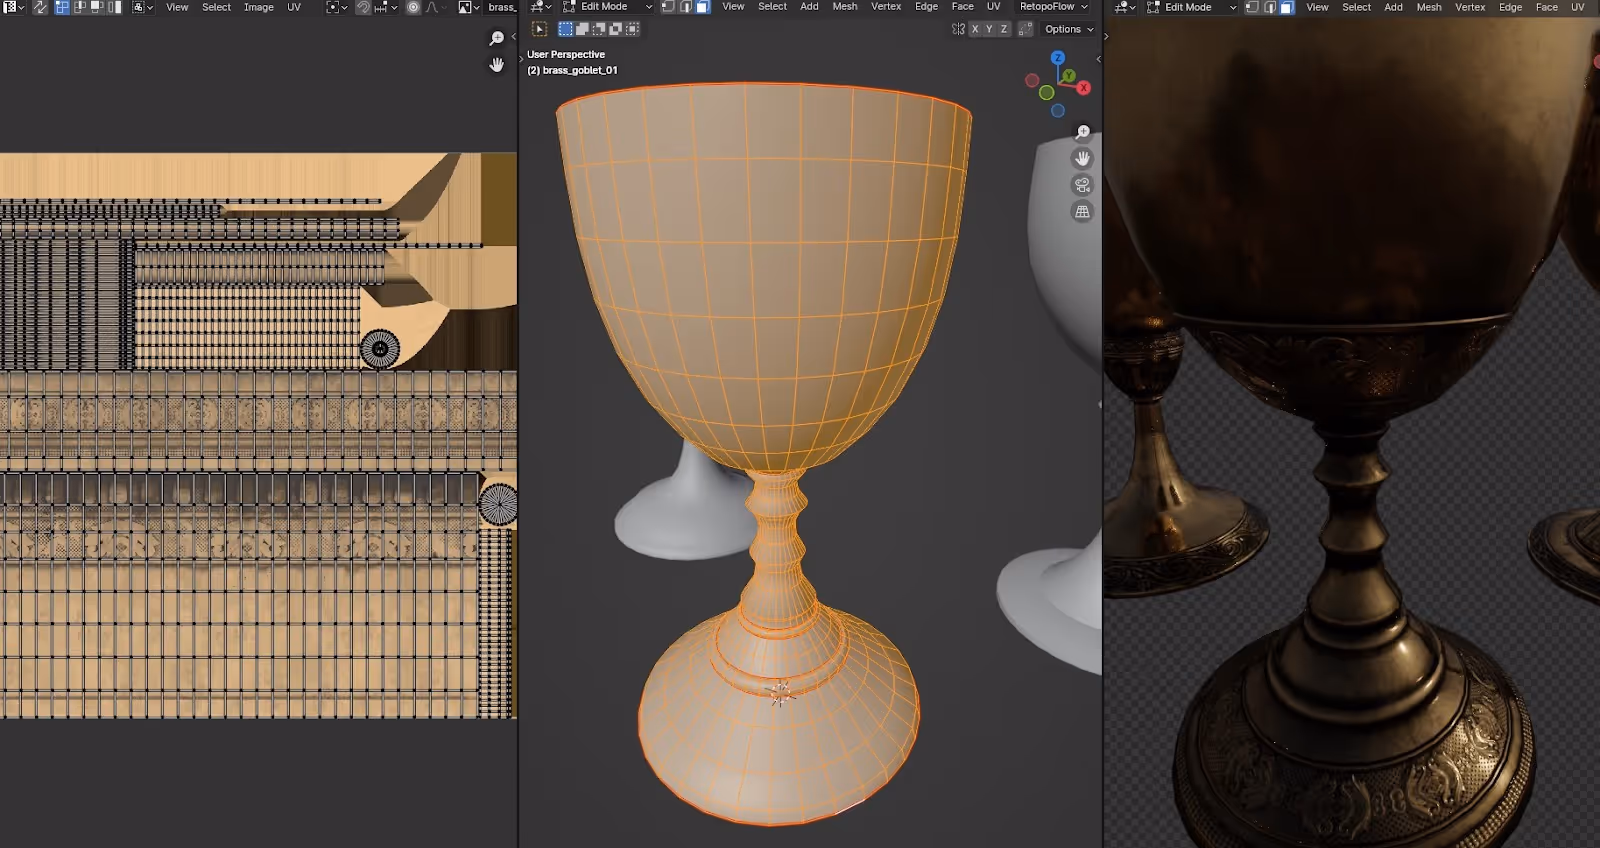The height and width of the screenshot is (848, 1600).
Task: Open the Options dropdown
Action: [1069, 29]
